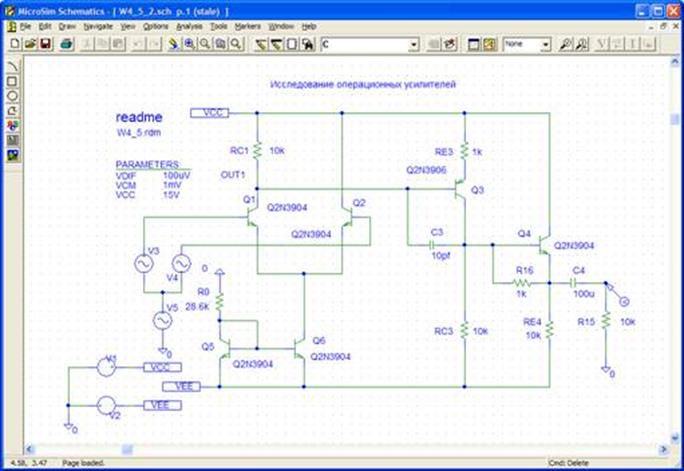The height and width of the screenshot is (471, 684).
Task: Click the colorful Draw Text Box sidebar icon
Action: (13, 126)
